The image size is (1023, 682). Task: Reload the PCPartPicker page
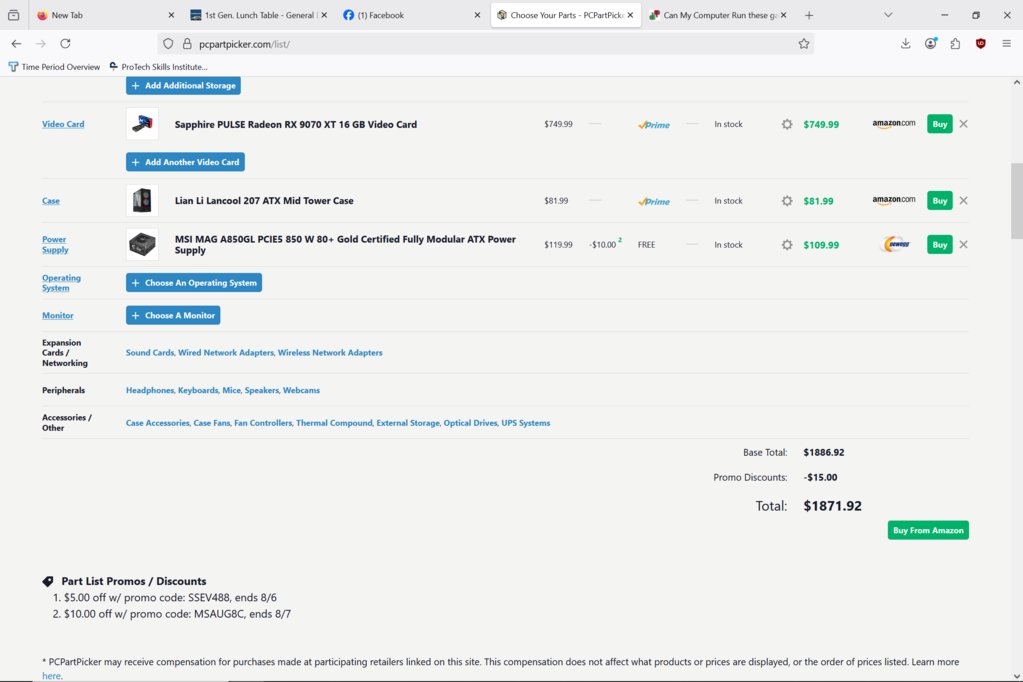(65, 44)
